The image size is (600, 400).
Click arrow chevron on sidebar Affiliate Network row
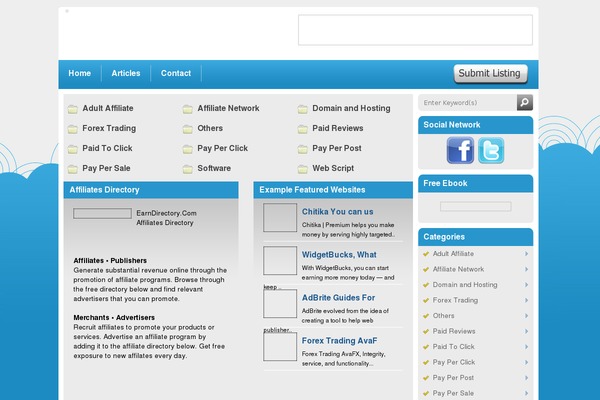527,269
